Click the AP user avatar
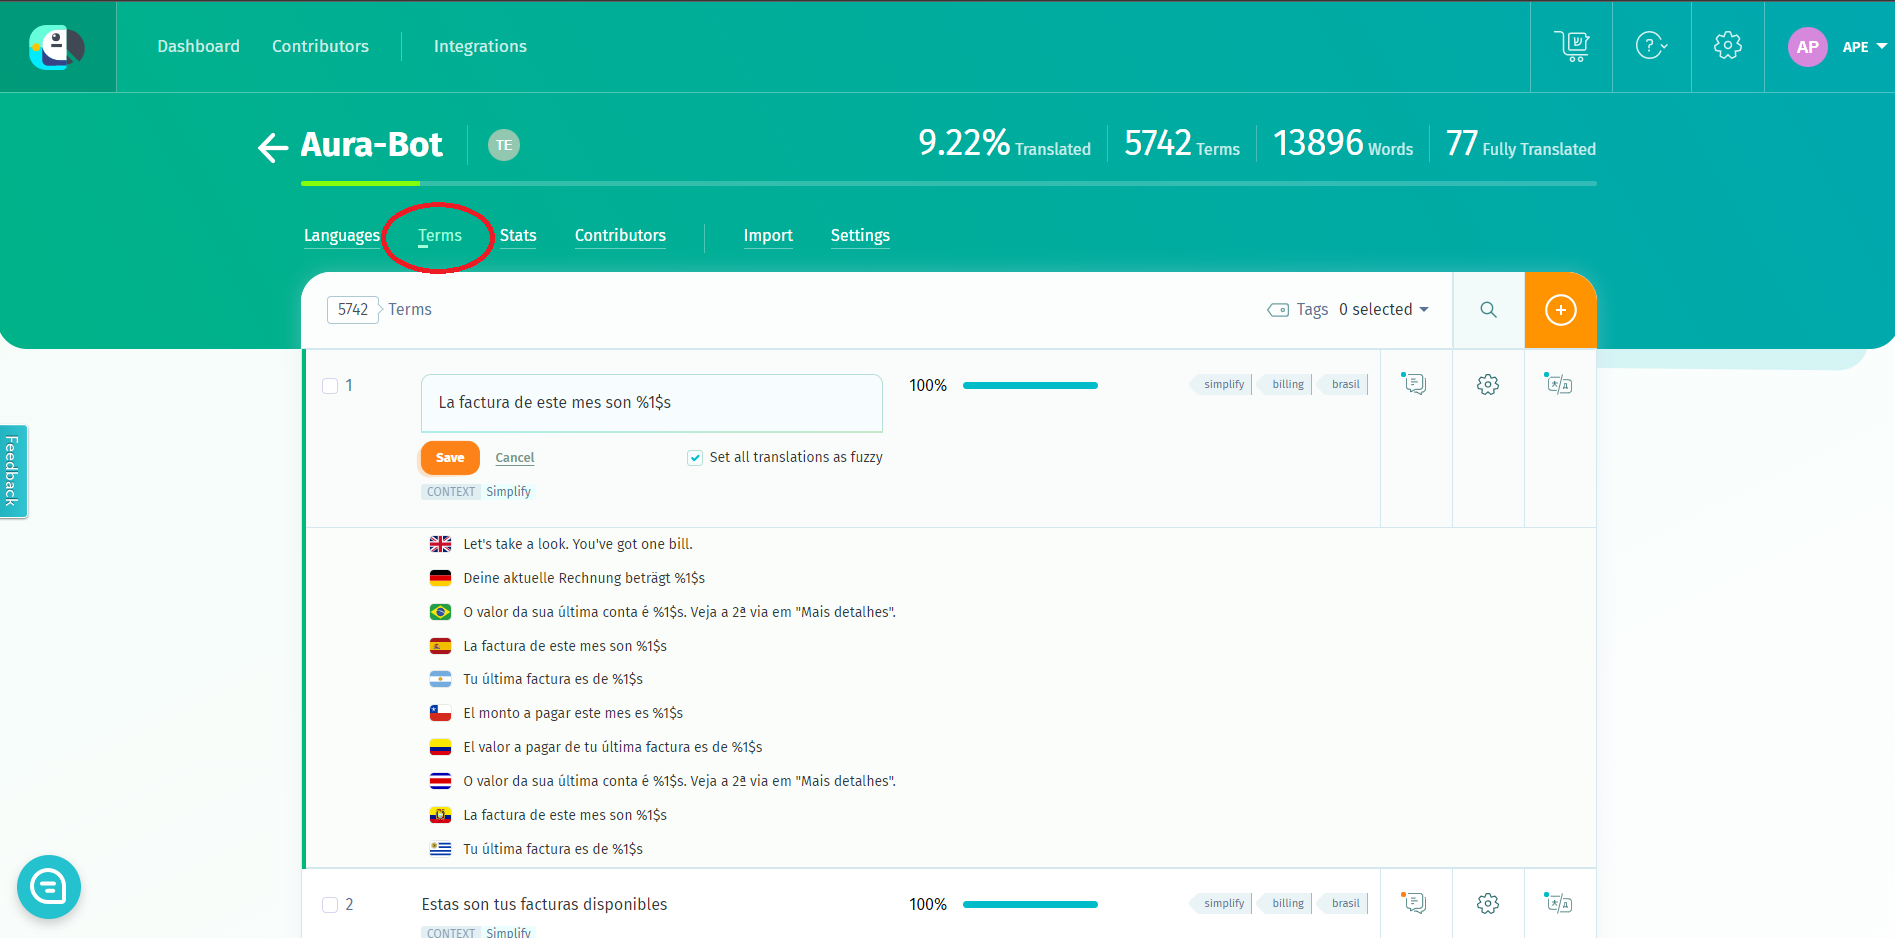 coord(1807,47)
